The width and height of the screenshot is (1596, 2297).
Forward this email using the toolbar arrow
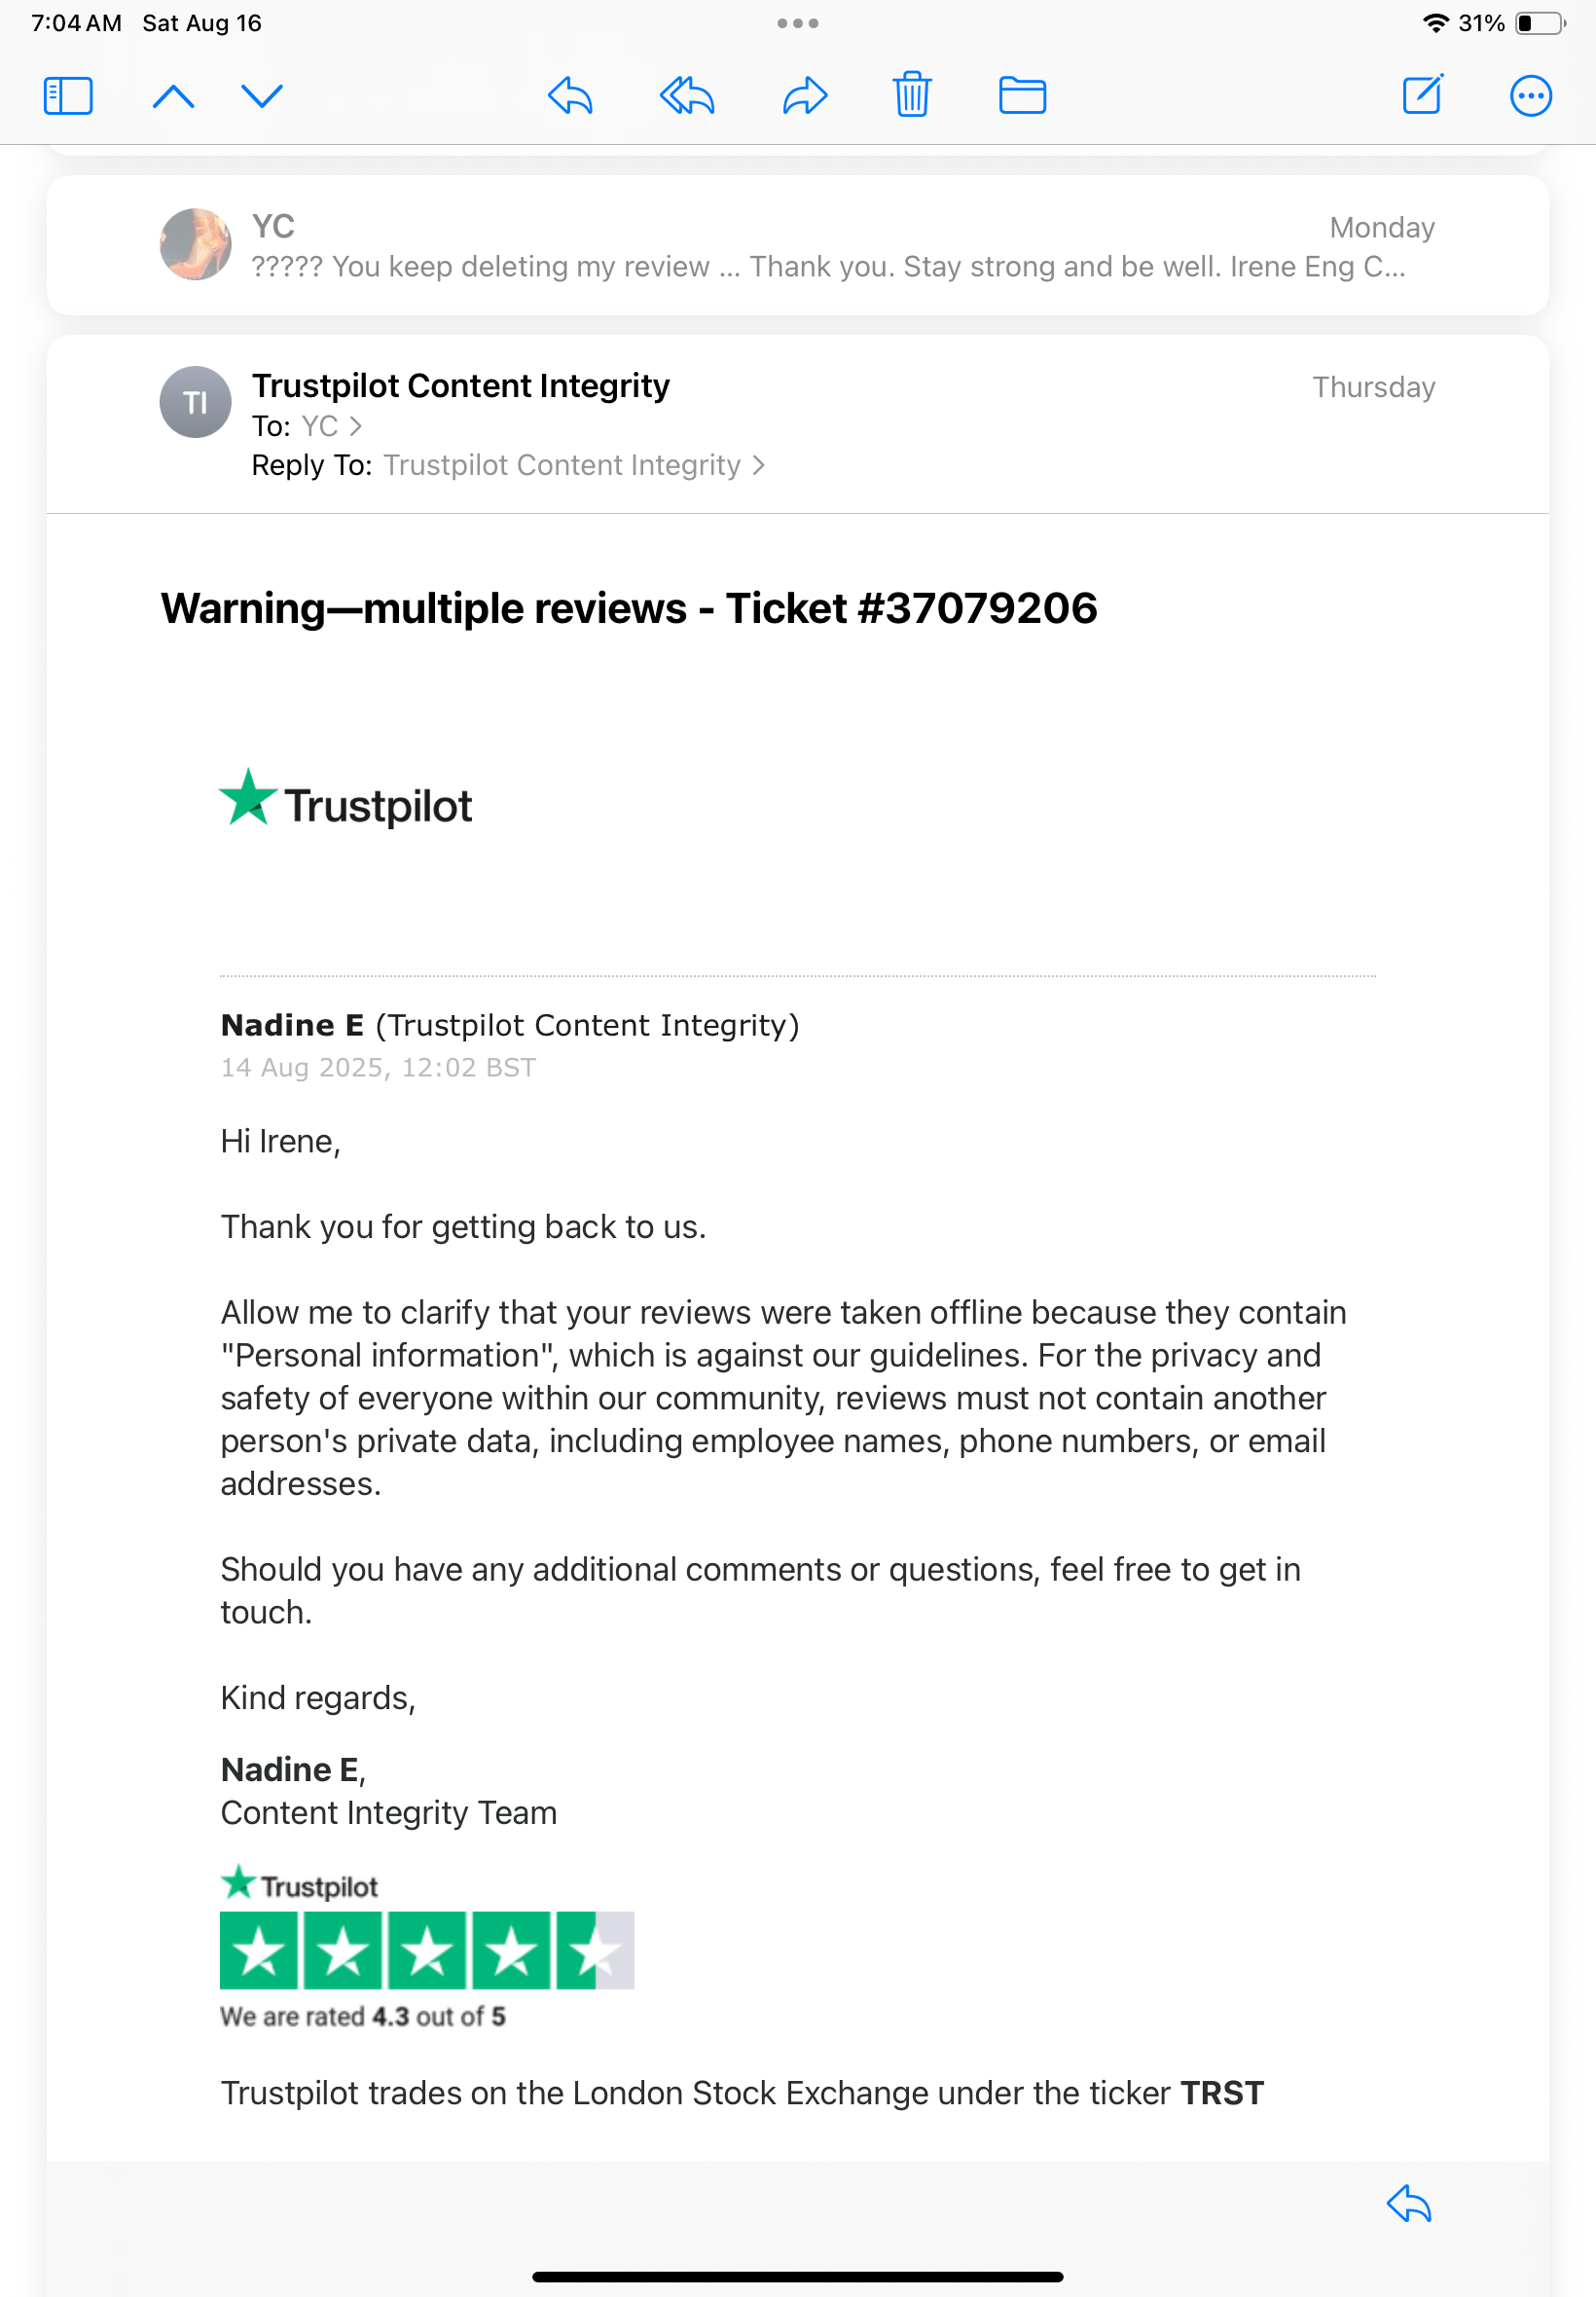pos(805,96)
